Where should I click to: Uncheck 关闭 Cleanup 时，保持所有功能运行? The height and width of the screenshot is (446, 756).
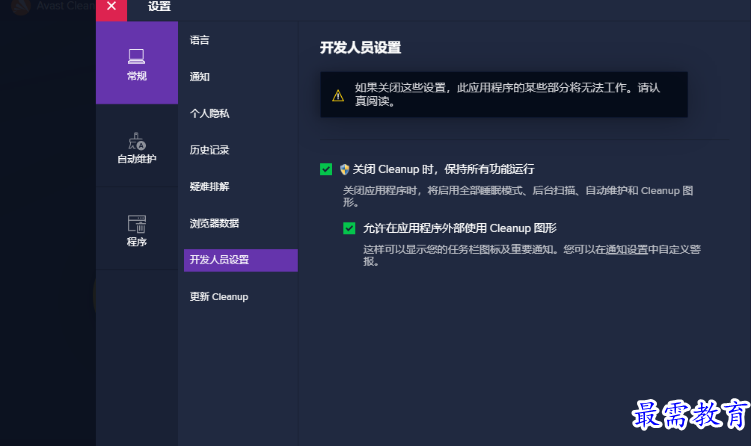point(326,169)
